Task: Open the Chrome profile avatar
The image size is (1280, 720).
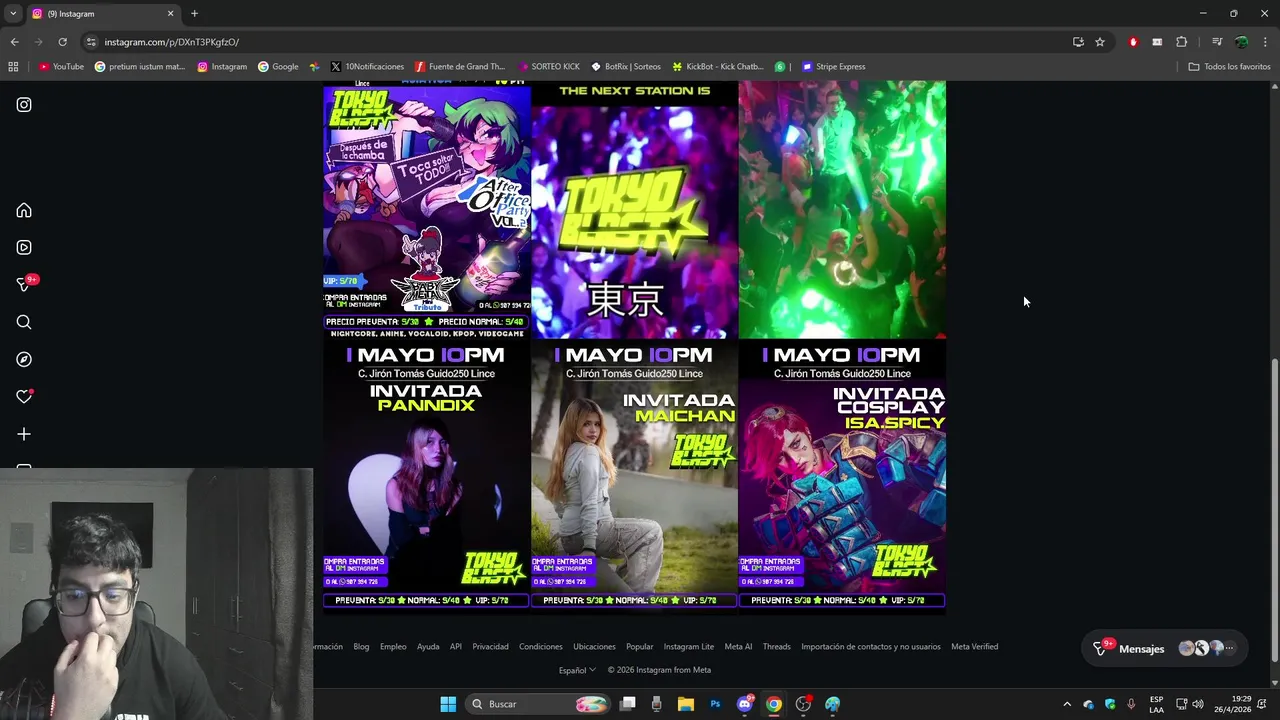Action: click(1241, 42)
